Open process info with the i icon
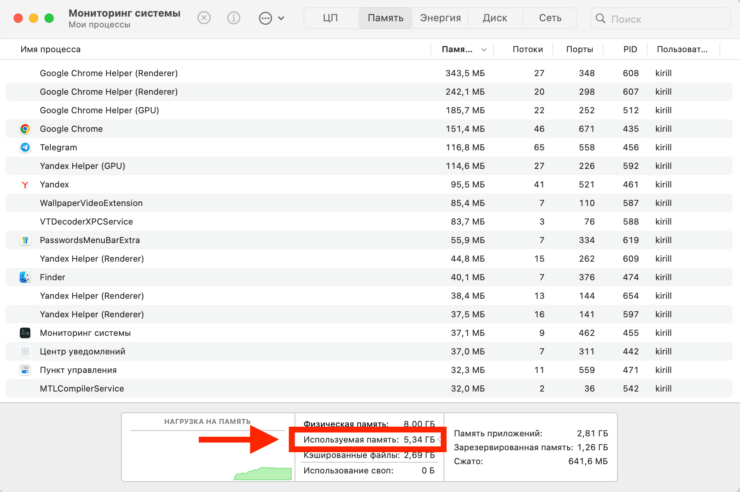This screenshot has width=740, height=492. coord(233,18)
